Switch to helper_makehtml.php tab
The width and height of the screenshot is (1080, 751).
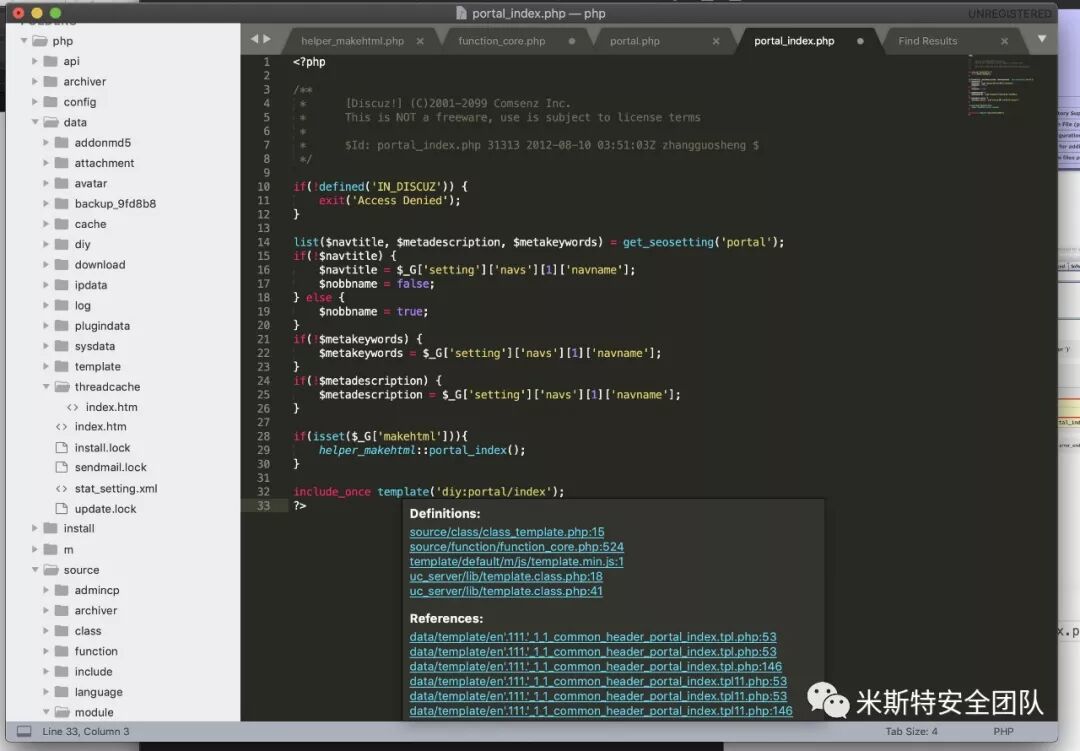click(x=353, y=41)
